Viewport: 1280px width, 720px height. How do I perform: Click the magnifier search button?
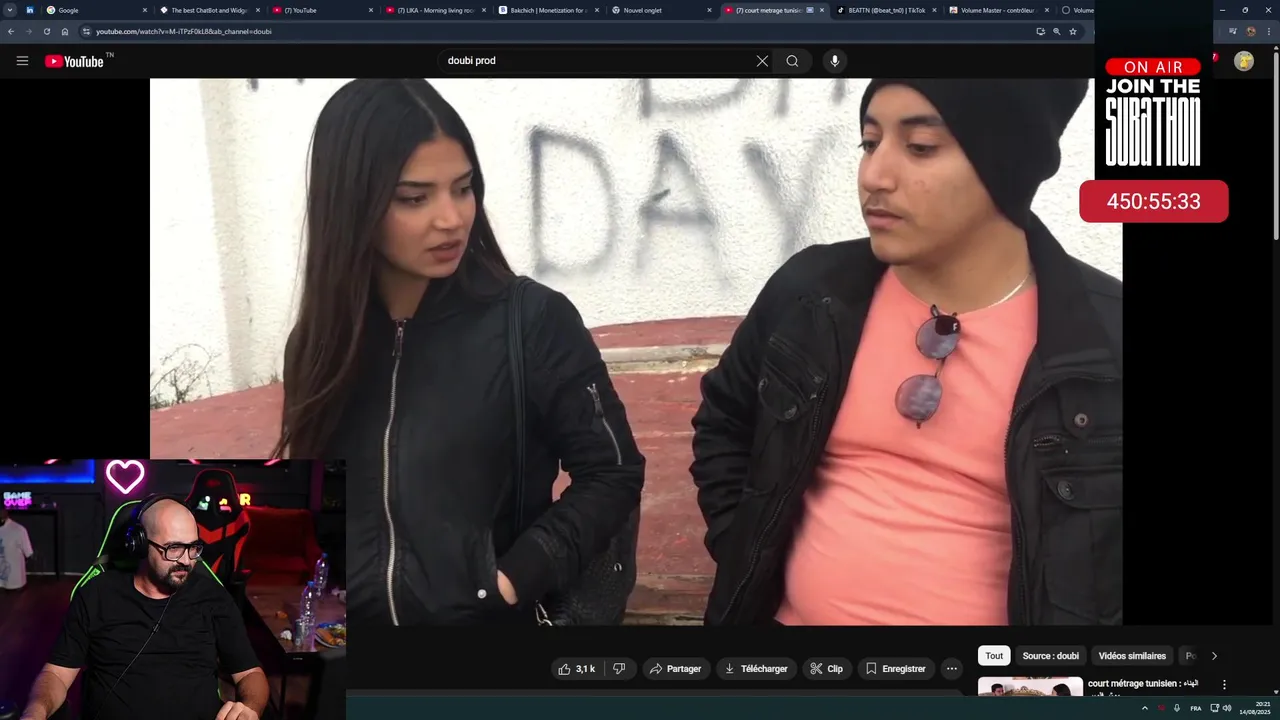(792, 61)
